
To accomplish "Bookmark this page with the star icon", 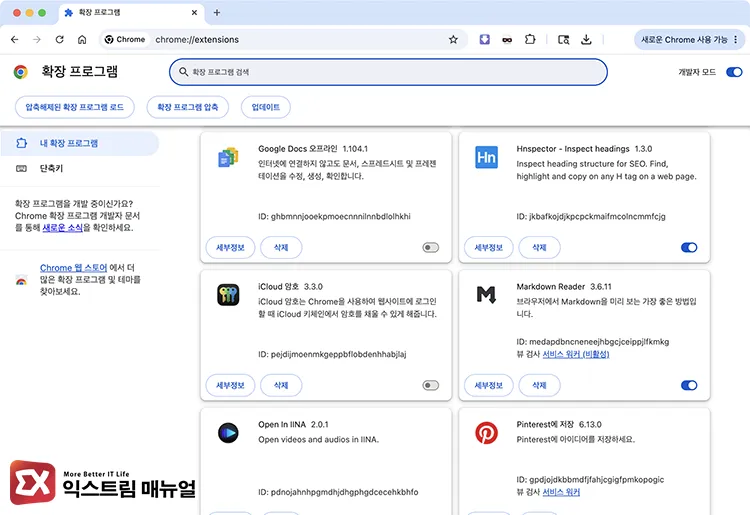I will point(453,40).
